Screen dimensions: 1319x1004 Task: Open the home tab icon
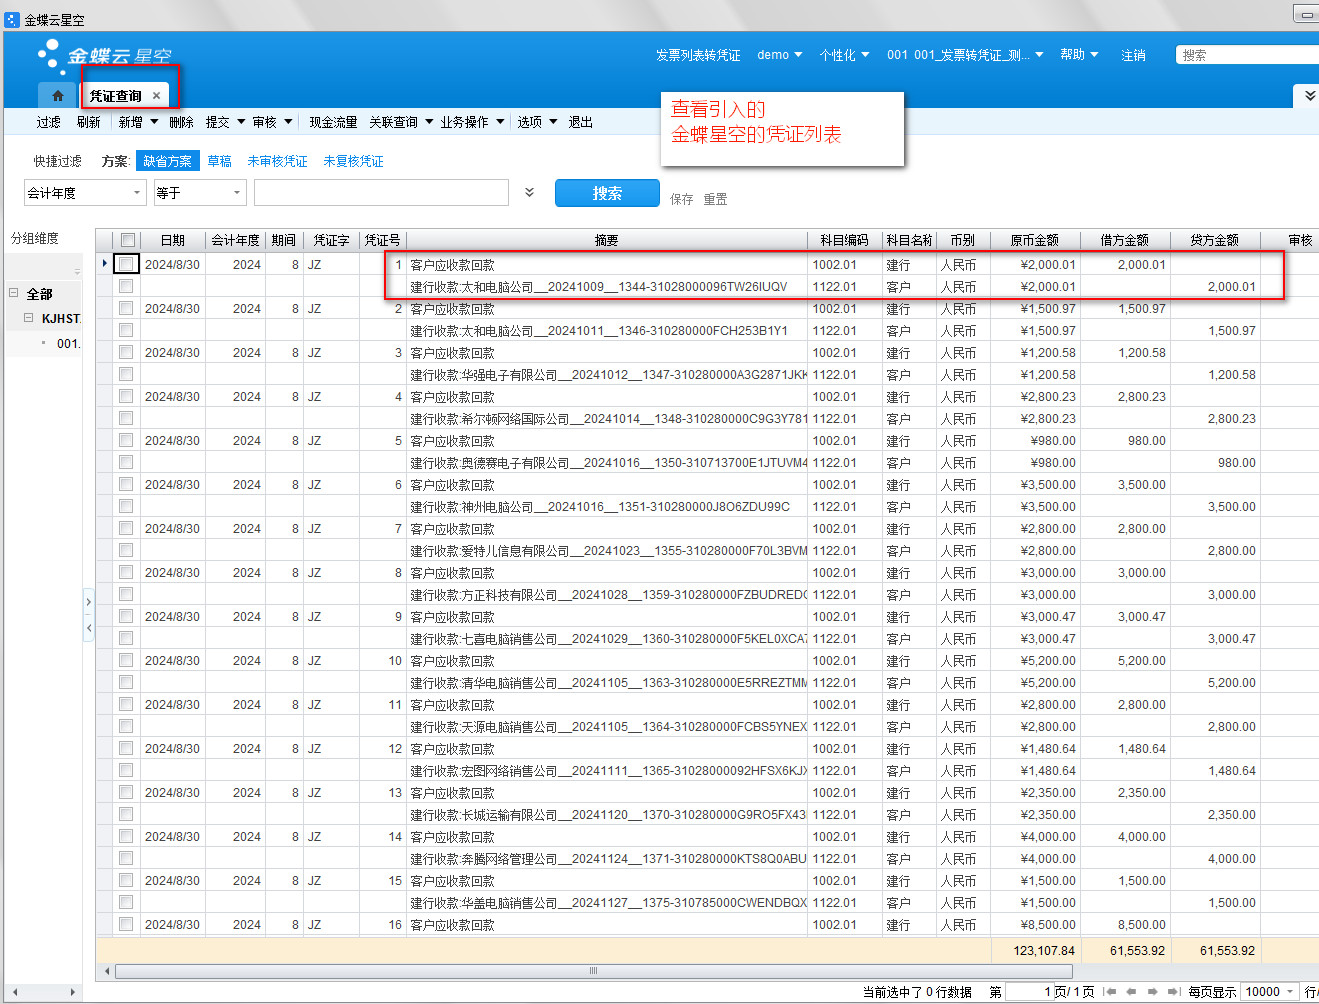point(57,95)
